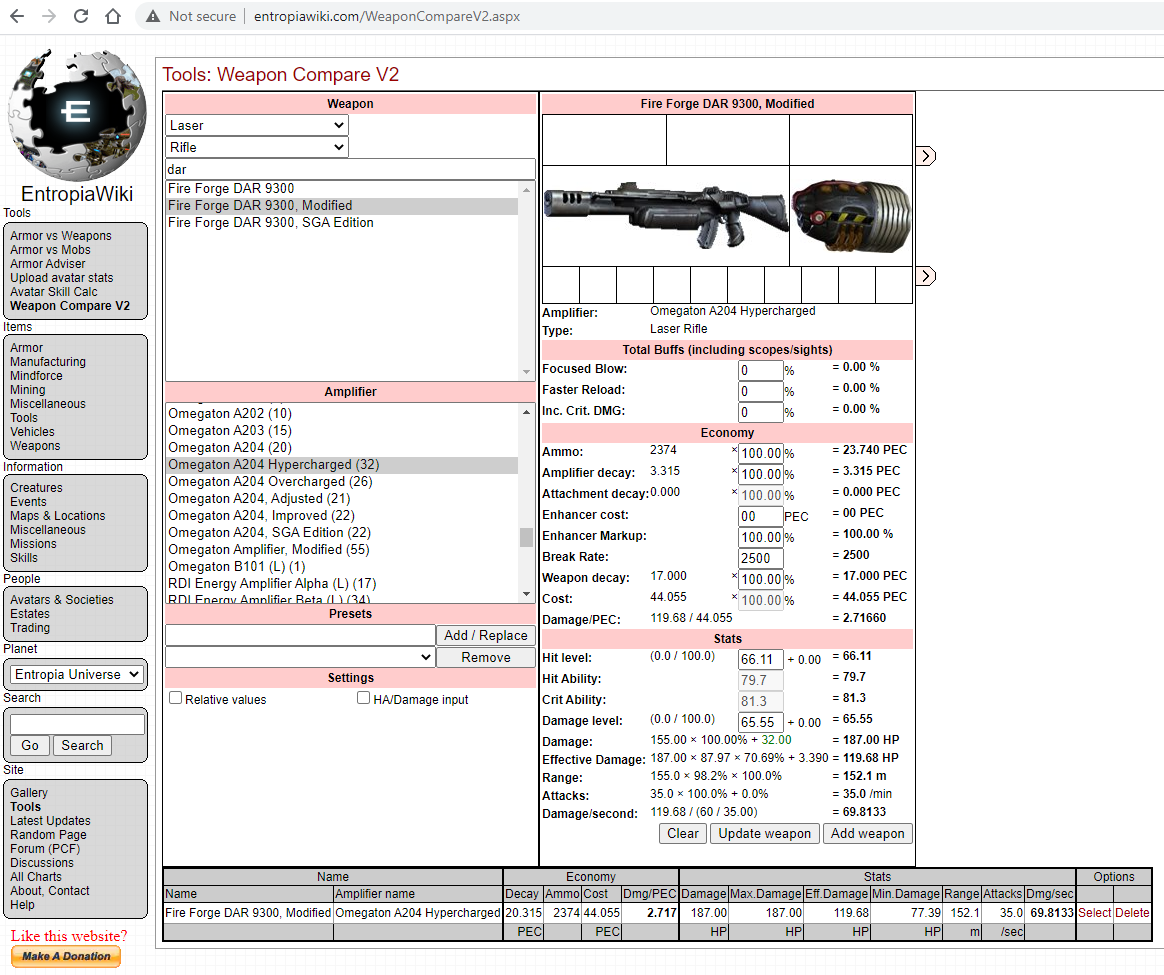The width and height of the screenshot is (1164, 975).
Task: Click the Add weapon button
Action: pyautogui.click(x=868, y=833)
